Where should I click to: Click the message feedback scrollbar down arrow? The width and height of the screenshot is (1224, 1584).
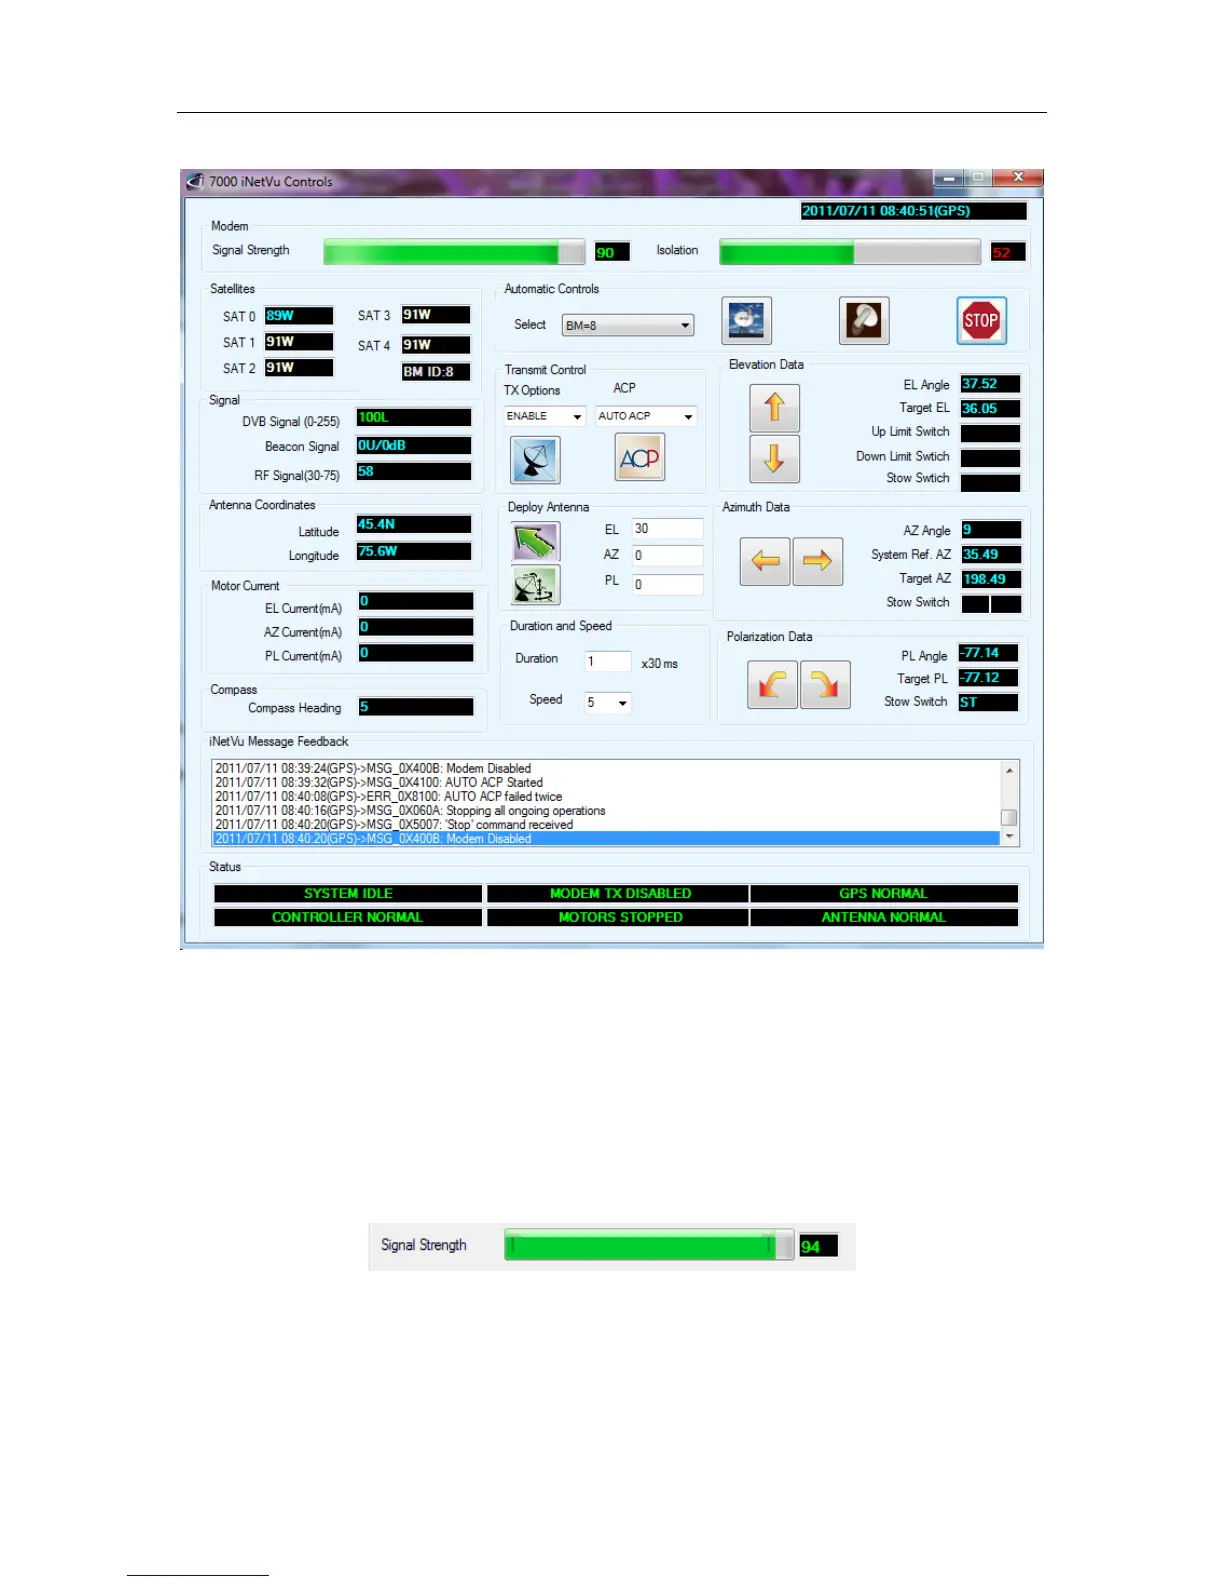coord(1010,836)
